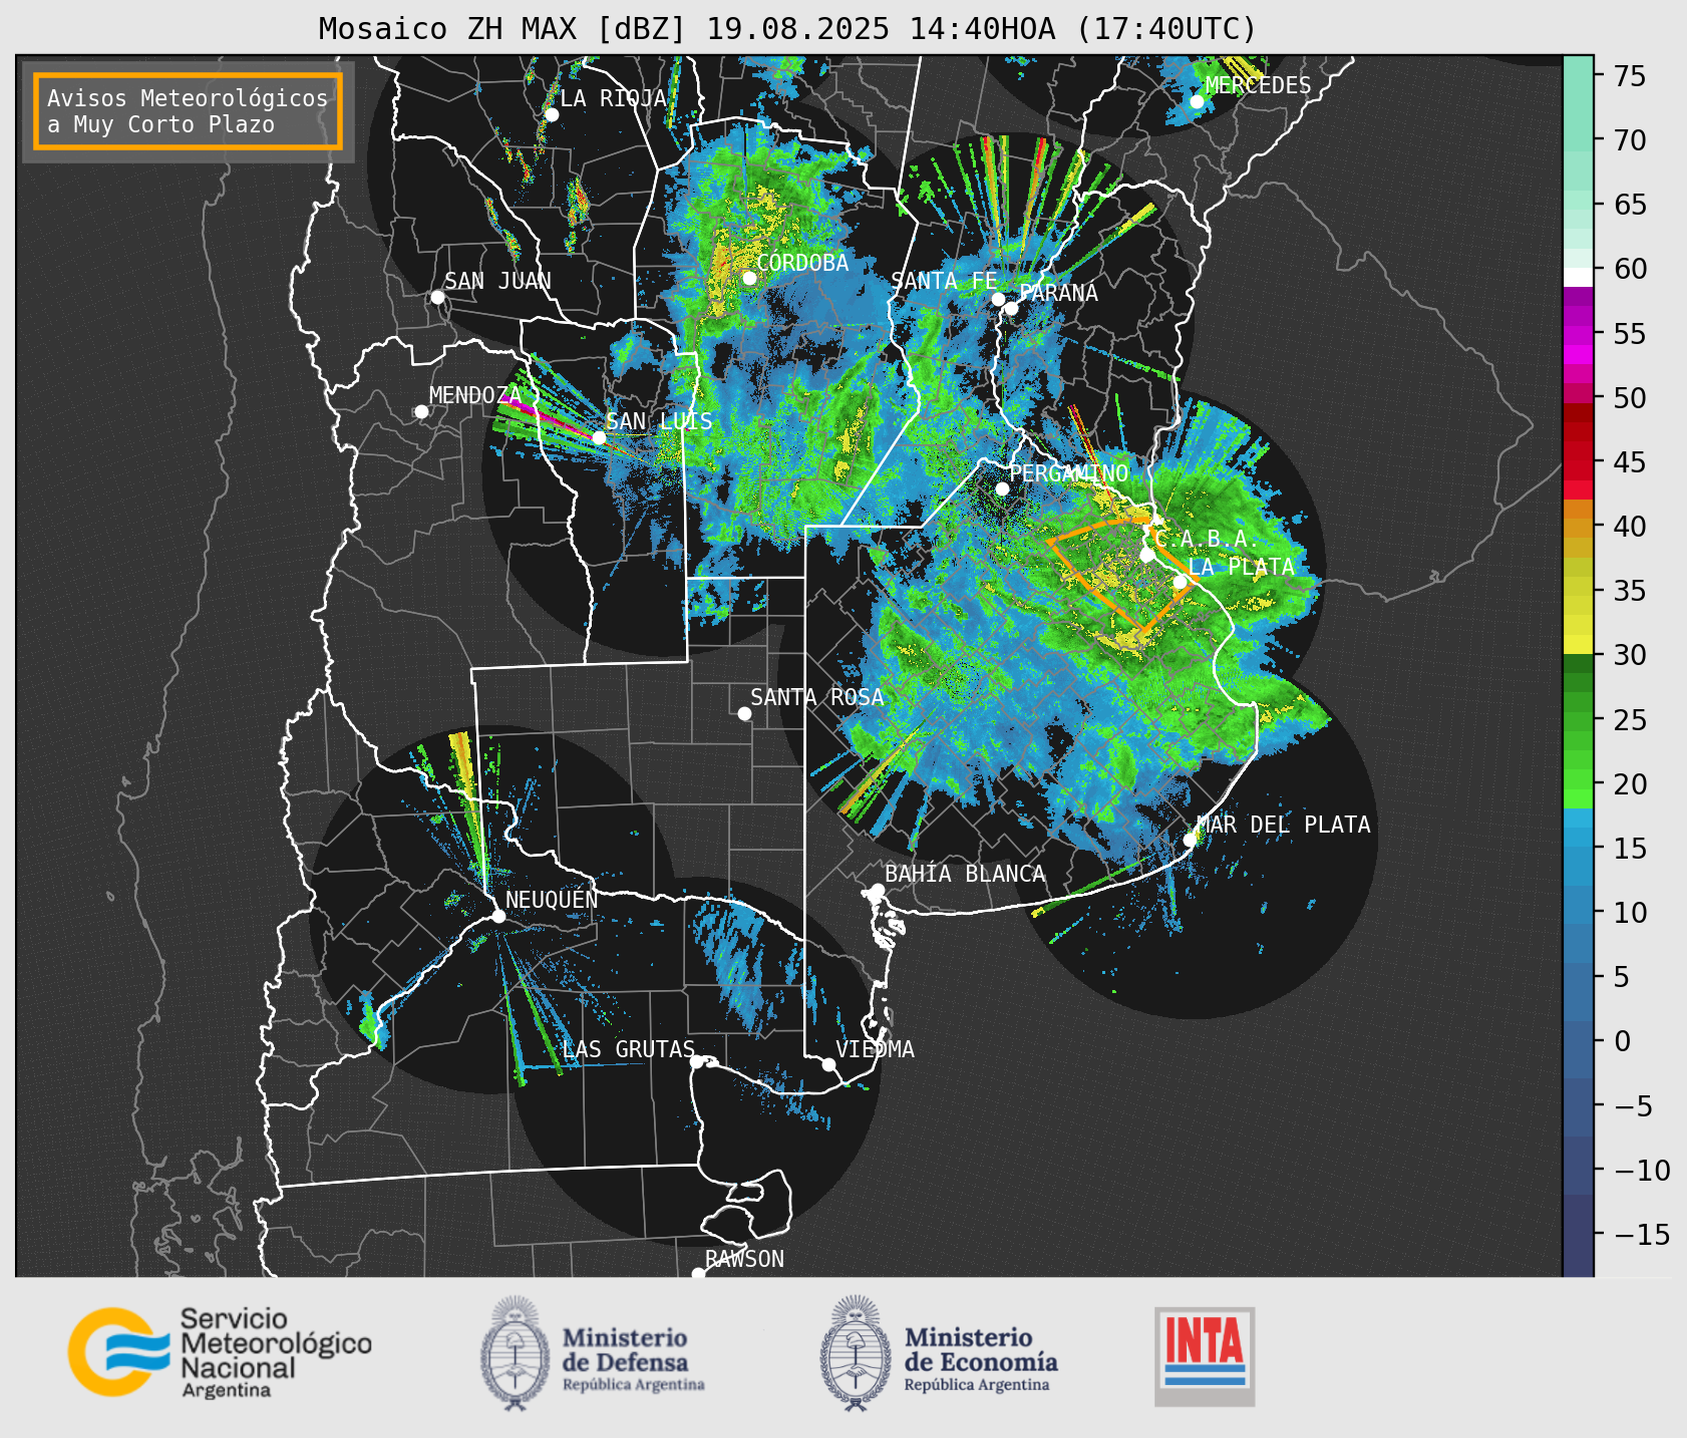The height and width of the screenshot is (1438, 1687).
Task: Click the 'SANTA ROSA' map label
Action: [818, 697]
